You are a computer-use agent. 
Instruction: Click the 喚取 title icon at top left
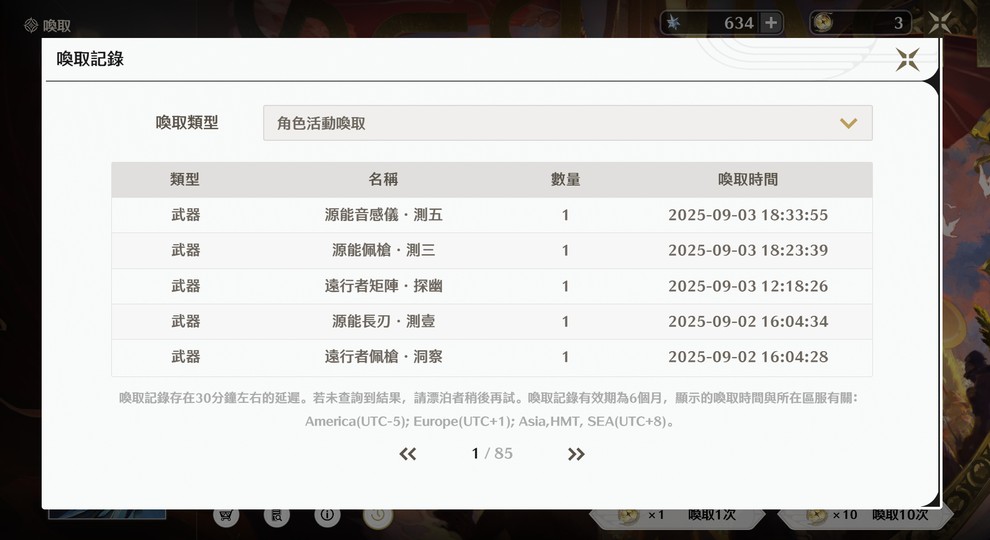tap(31, 25)
